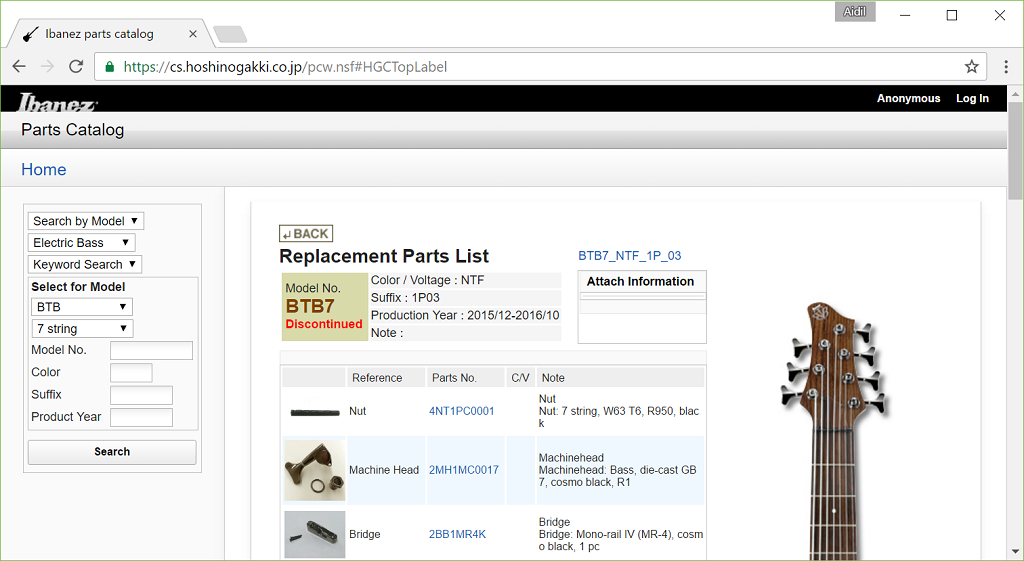The image size is (1024, 561).
Task: Click the Anonymous user label
Action: [x=908, y=99]
